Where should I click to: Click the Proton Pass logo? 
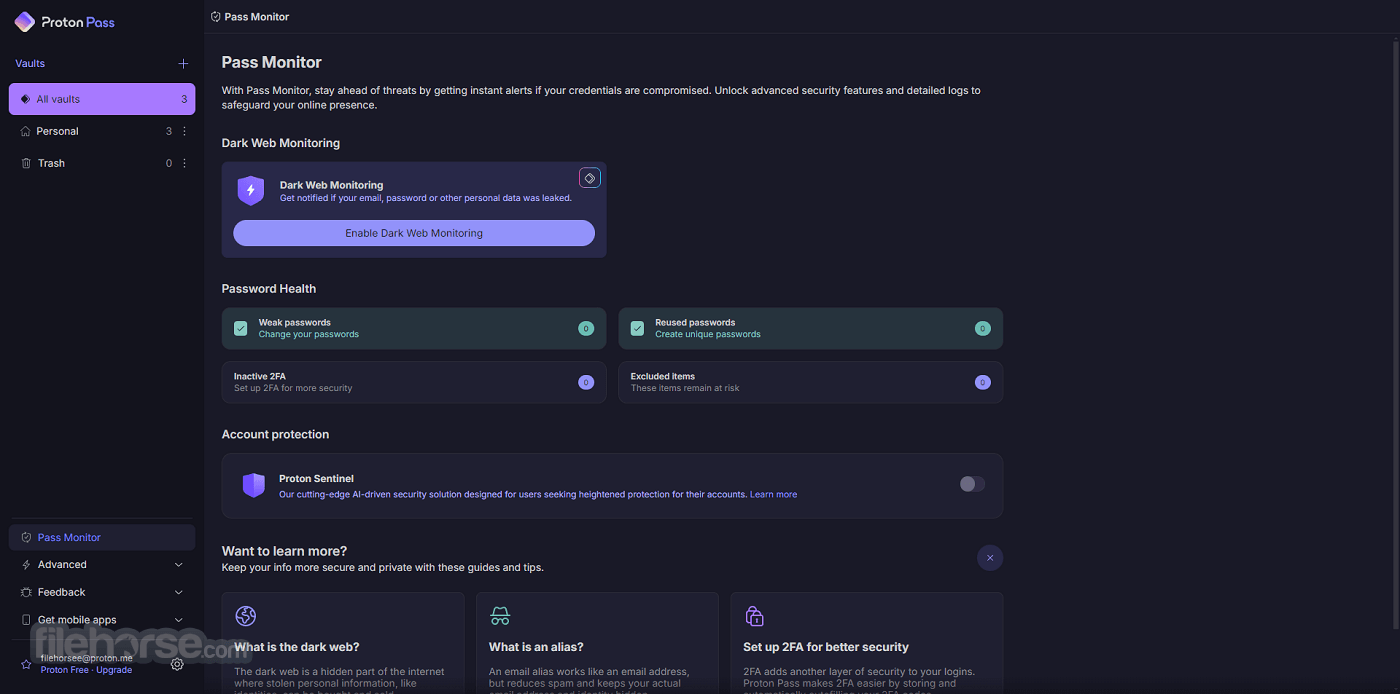pyautogui.click(x=65, y=22)
